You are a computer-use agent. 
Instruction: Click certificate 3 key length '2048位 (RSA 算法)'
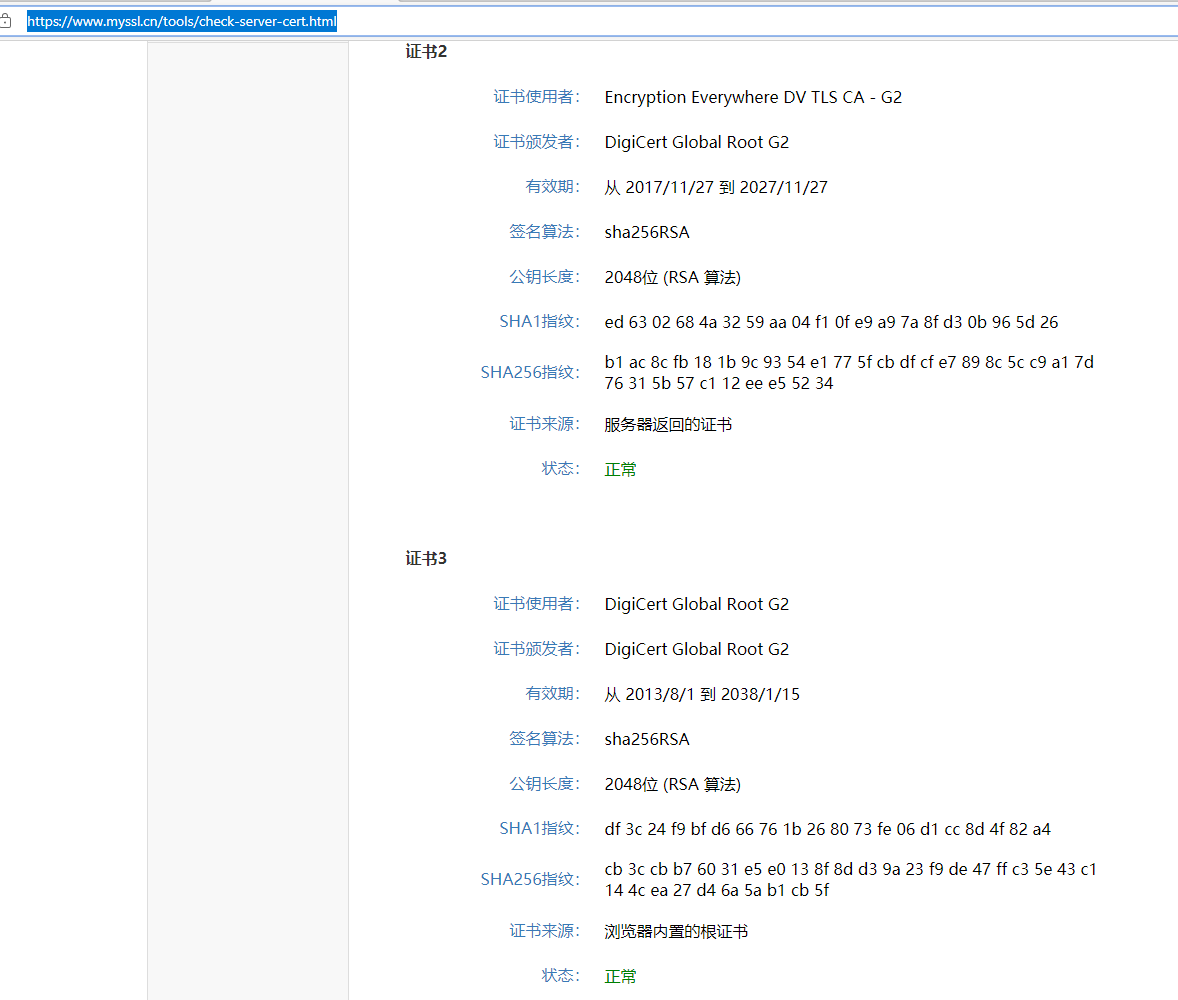tap(672, 784)
